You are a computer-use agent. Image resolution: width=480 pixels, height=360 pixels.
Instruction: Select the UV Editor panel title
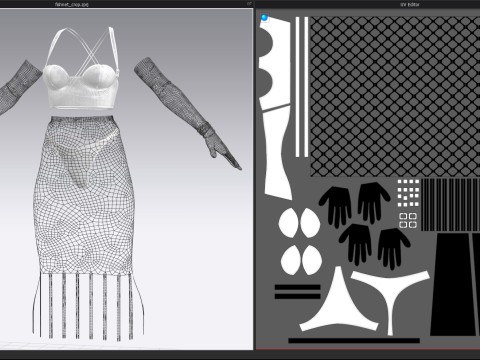pyautogui.click(x=410, y=4)
